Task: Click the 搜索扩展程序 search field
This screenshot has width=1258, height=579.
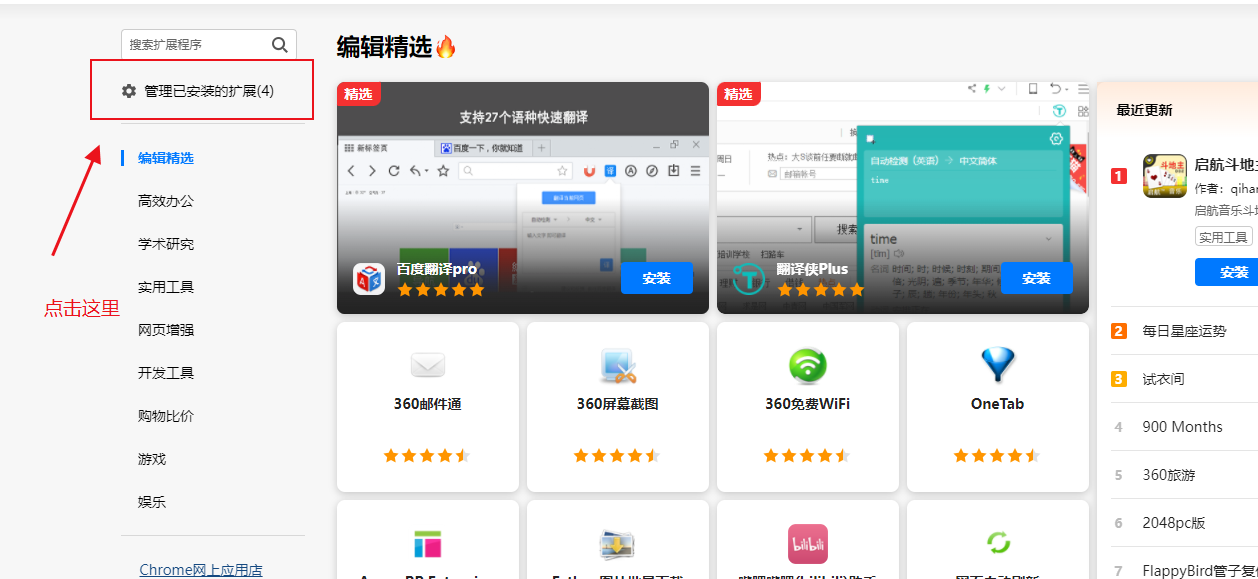Action: (197, 45)
